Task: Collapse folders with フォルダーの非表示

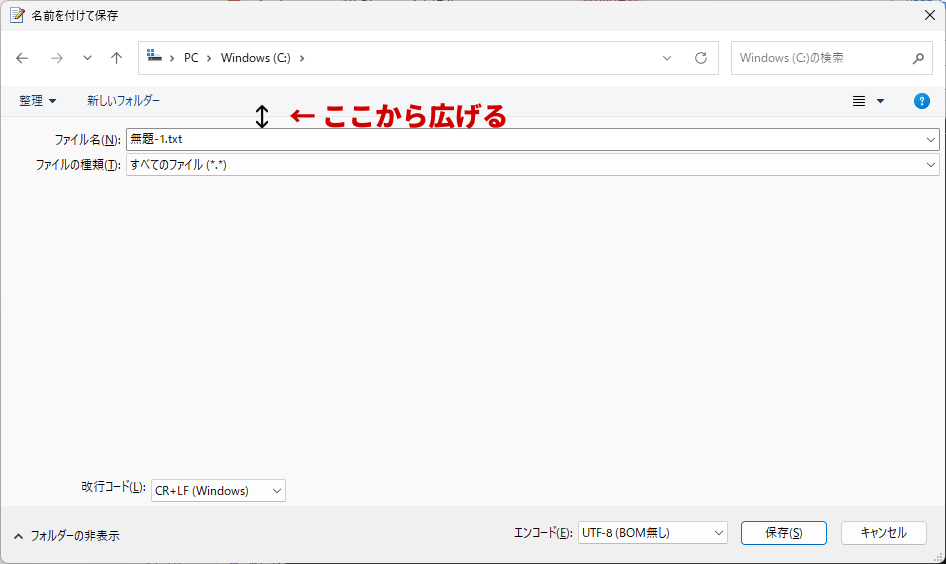Action: [x=66, y=535]
